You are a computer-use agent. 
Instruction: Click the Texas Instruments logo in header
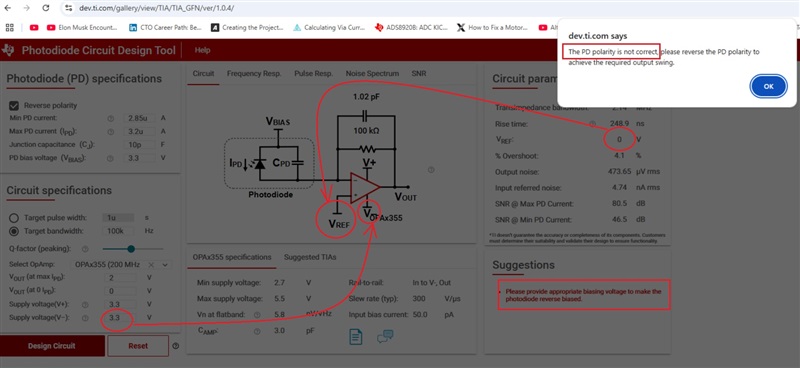9,50
